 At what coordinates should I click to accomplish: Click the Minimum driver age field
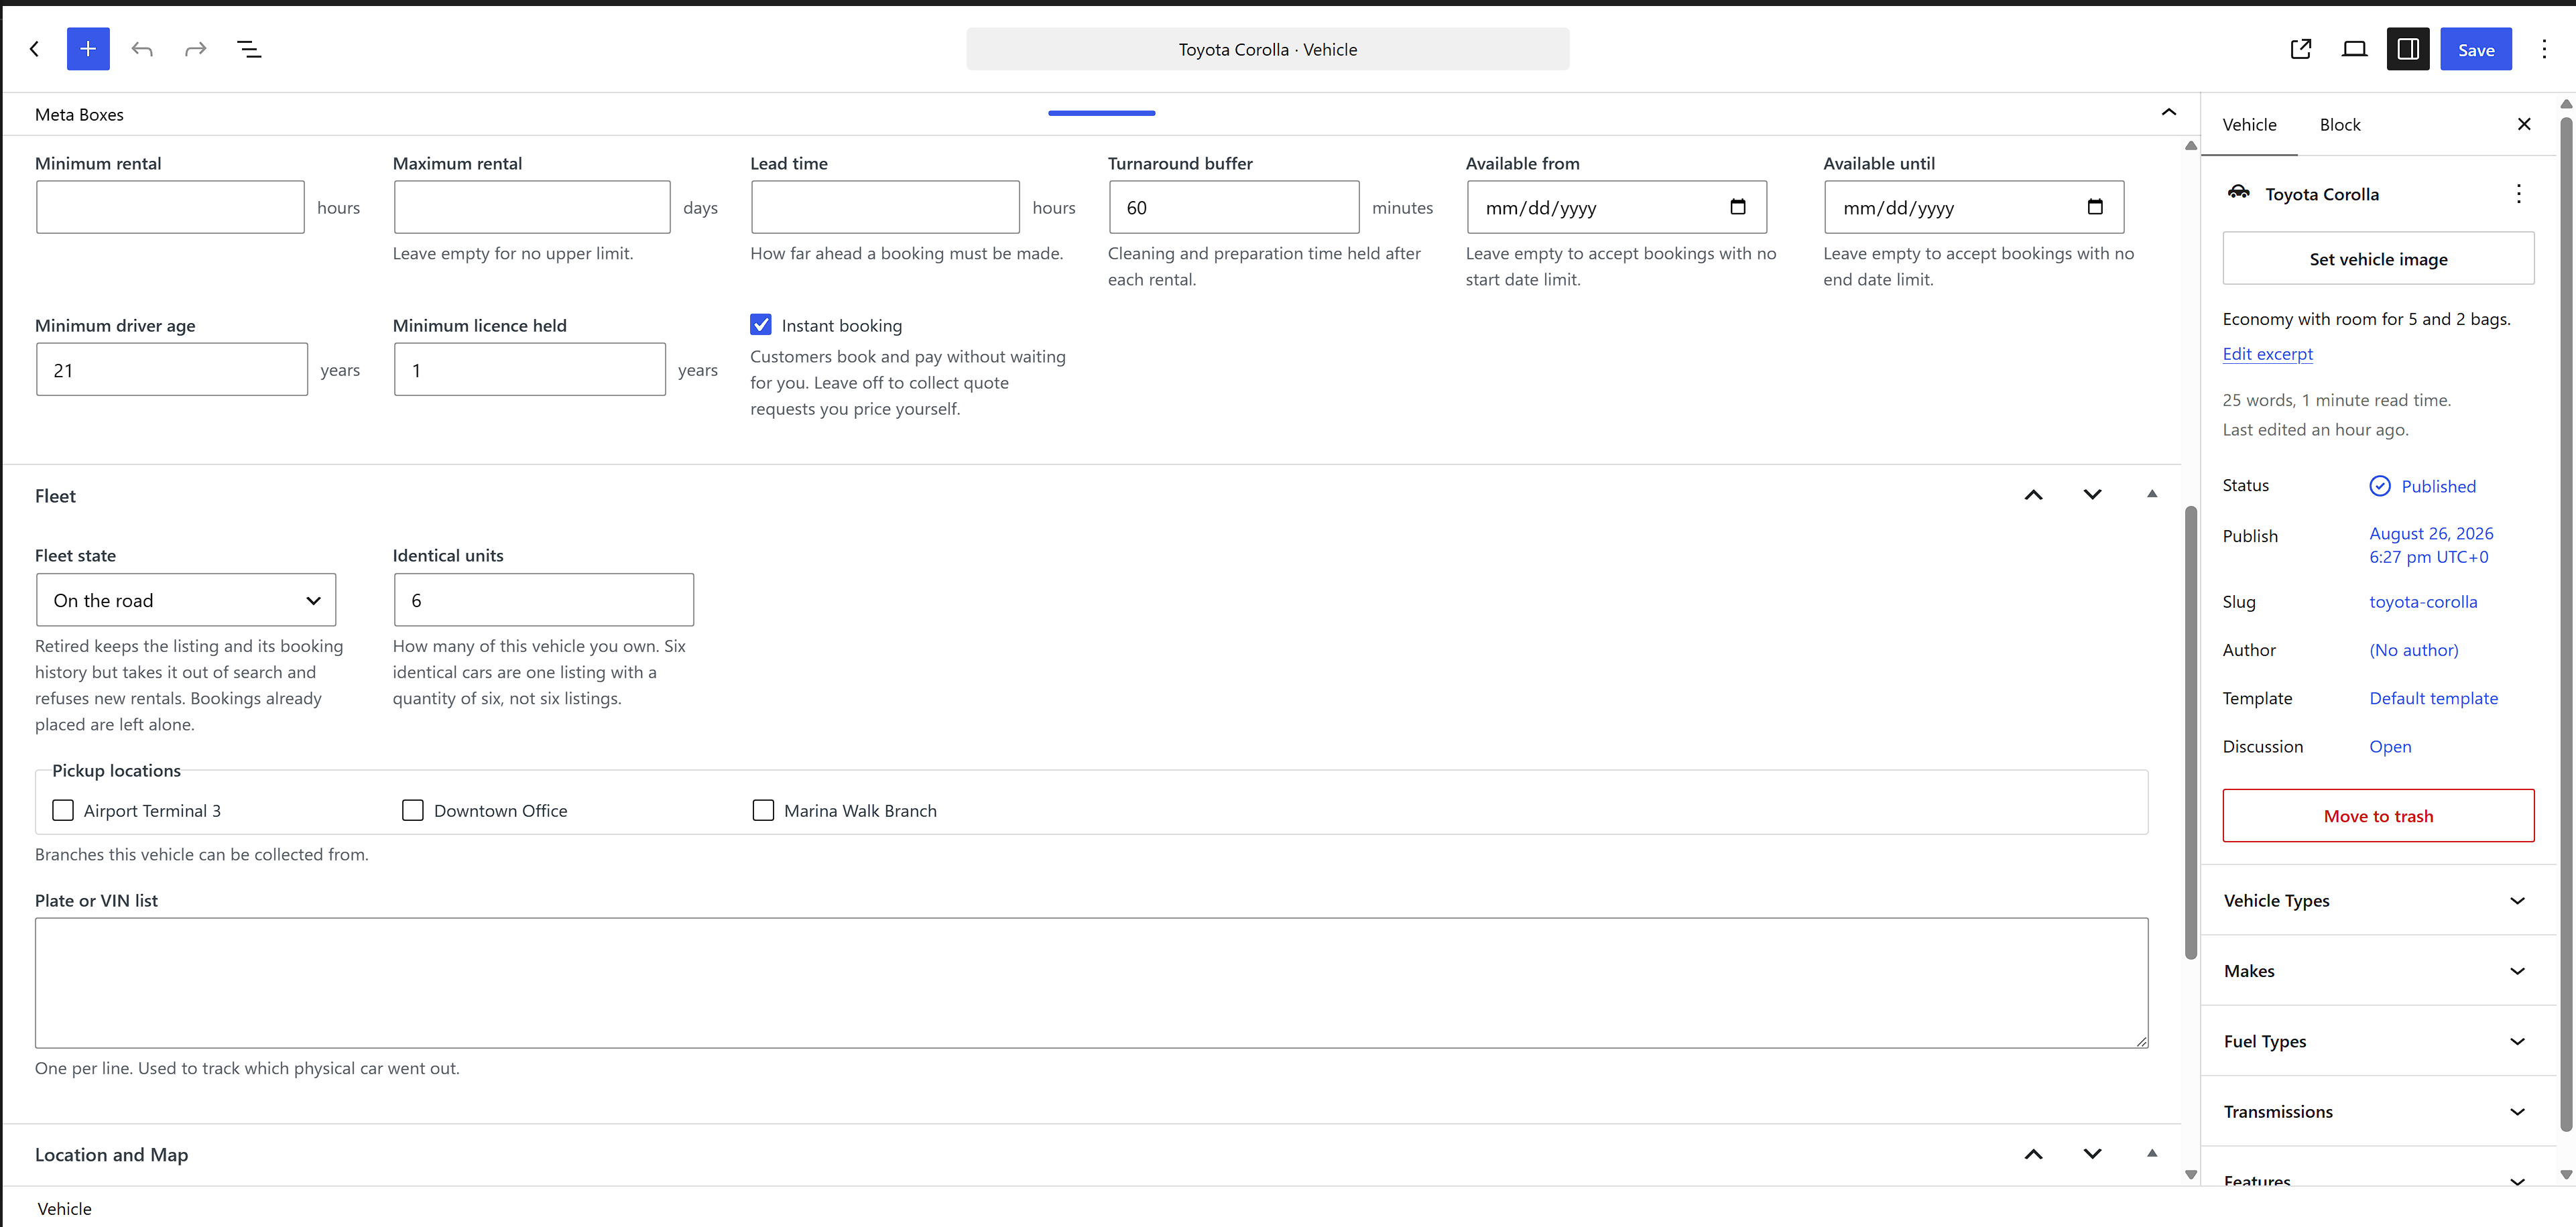pos(172,369)
